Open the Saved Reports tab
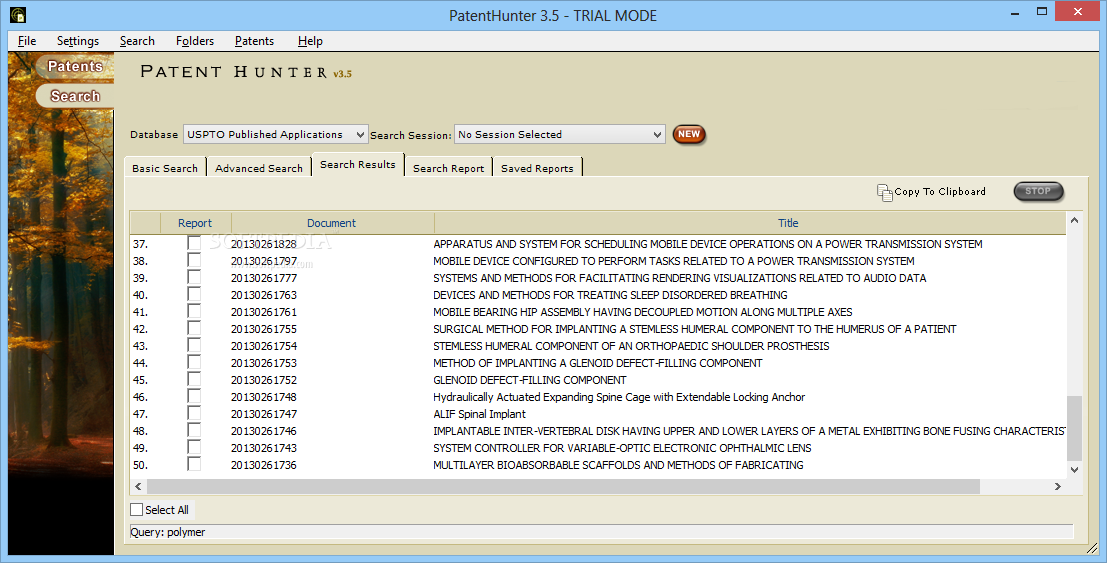The width and height of the screenshot is (1107, 563). 537,168
